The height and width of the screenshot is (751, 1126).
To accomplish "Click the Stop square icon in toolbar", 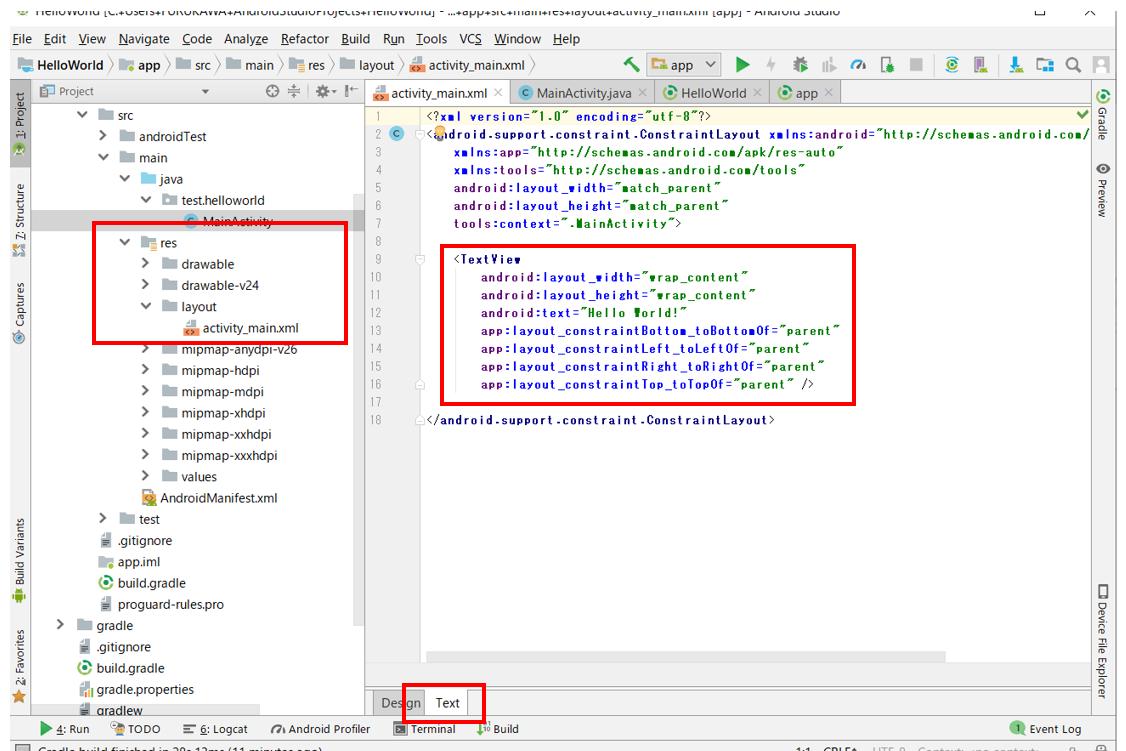I will (x=916, y=65).
